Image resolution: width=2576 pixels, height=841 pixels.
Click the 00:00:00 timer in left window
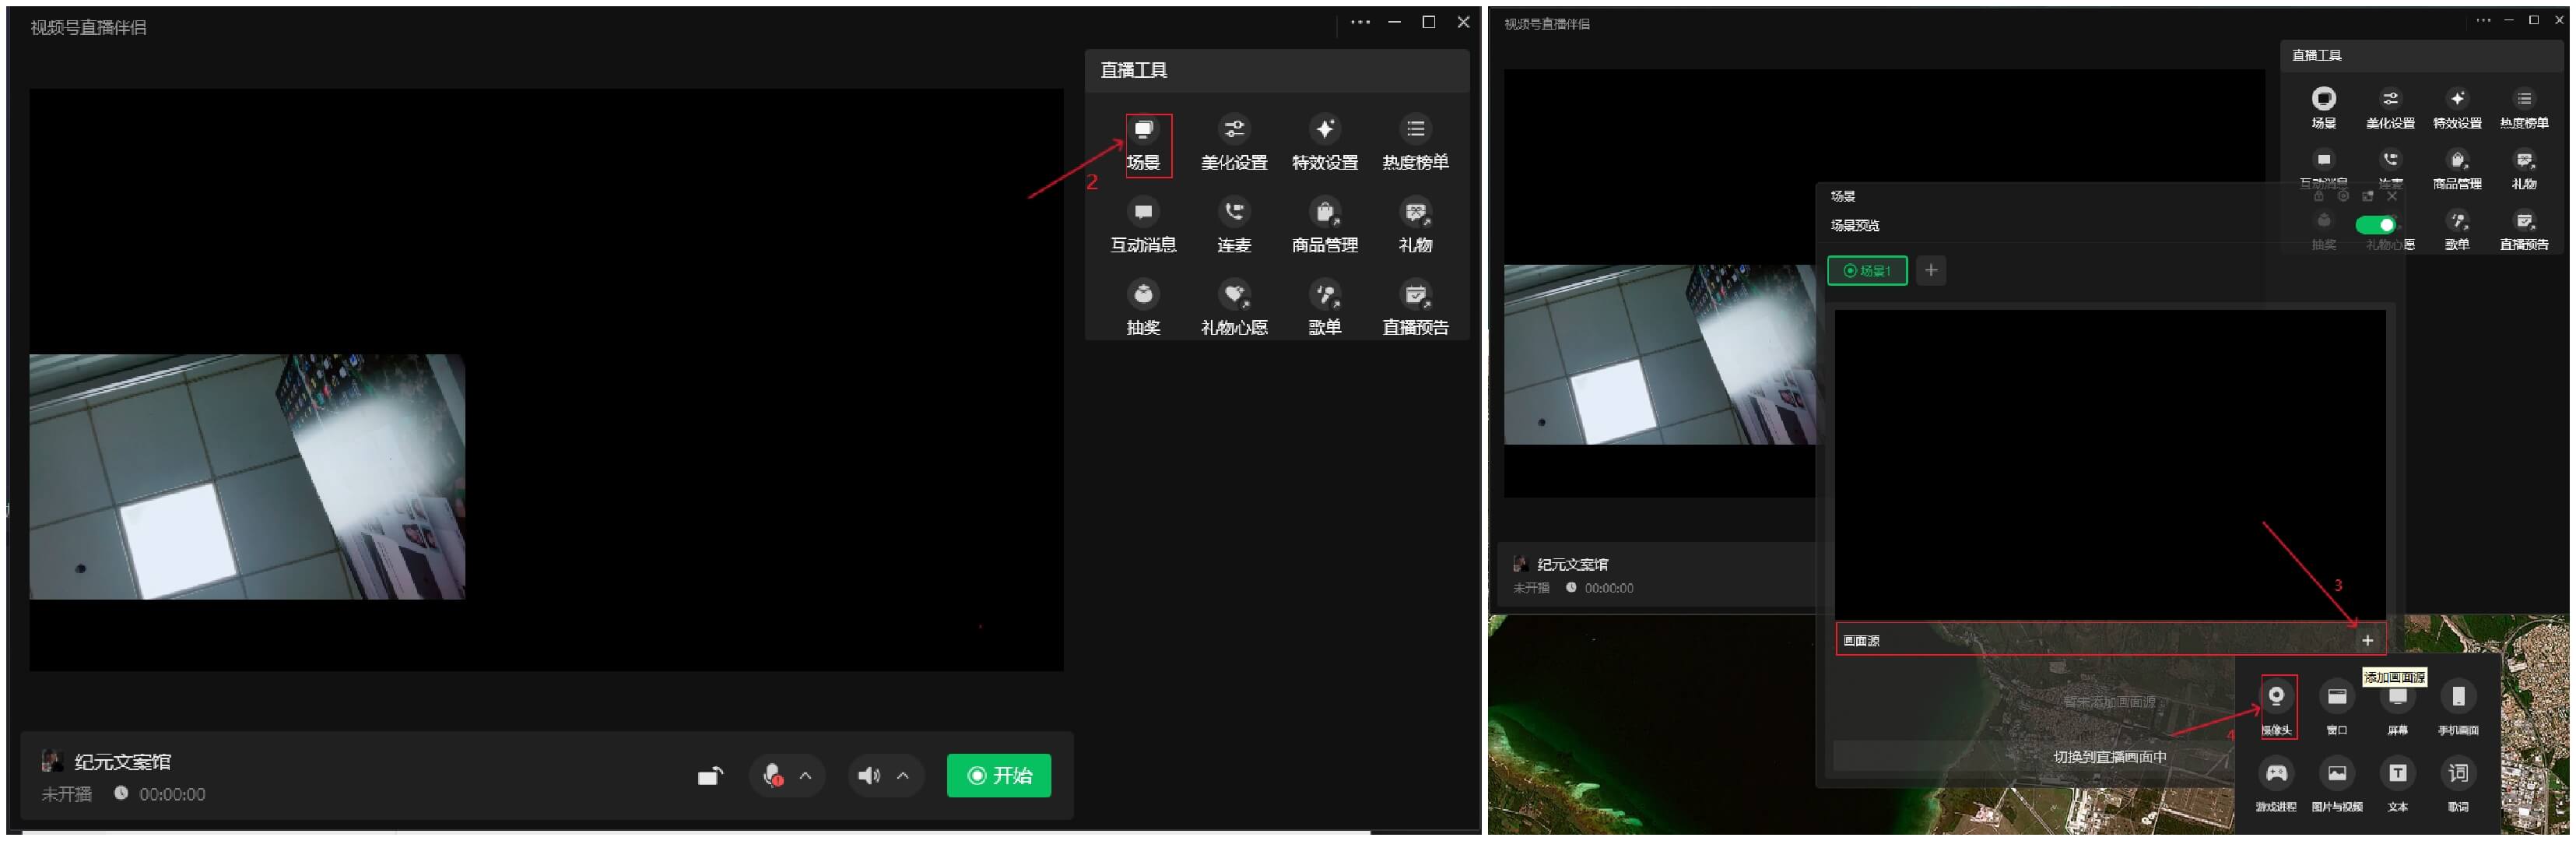(172, 794)
